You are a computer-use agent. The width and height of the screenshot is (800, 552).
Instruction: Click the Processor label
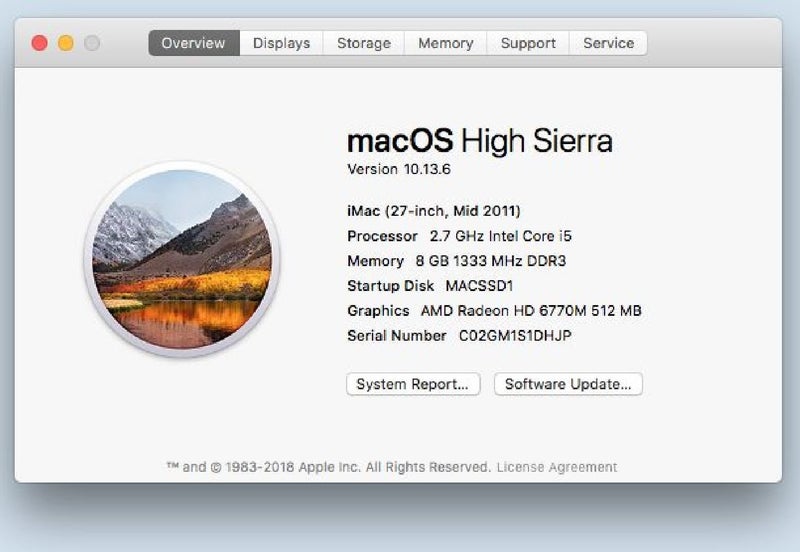coord(382,236)
